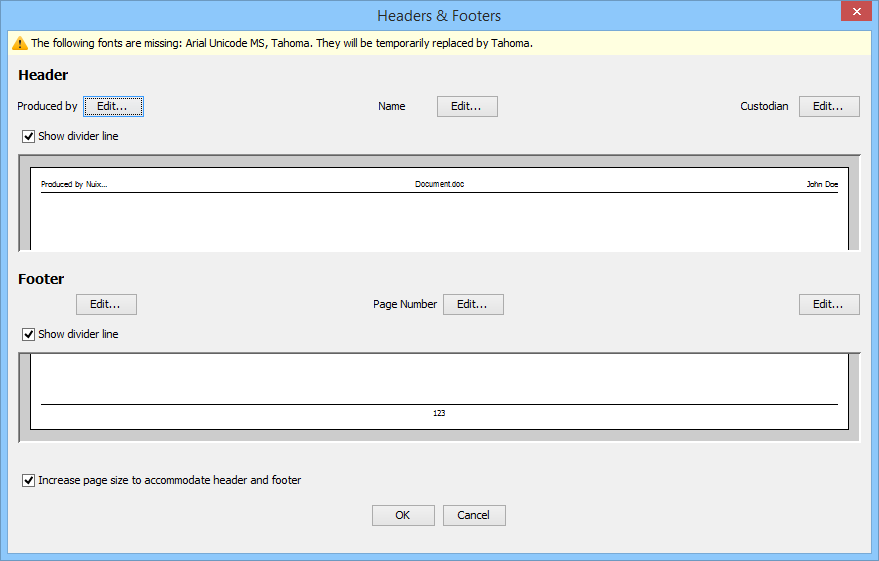Image resolution: width=879 pixels, height=561 pixels.
Task: Click the missing fonts warning message
Action: pos(282,43)
